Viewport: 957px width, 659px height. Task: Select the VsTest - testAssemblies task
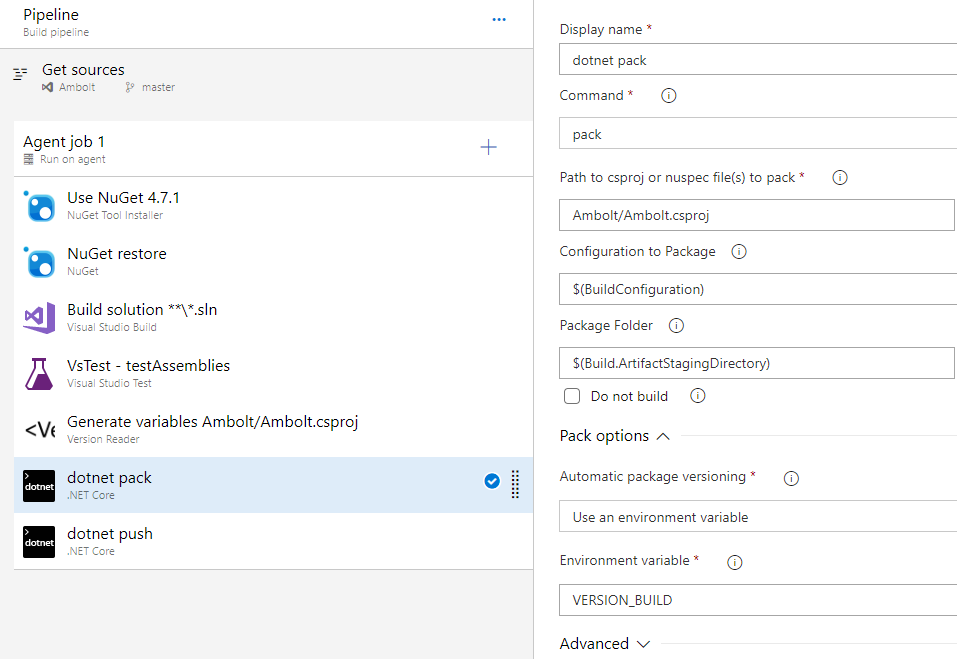[x=273, y=373]
